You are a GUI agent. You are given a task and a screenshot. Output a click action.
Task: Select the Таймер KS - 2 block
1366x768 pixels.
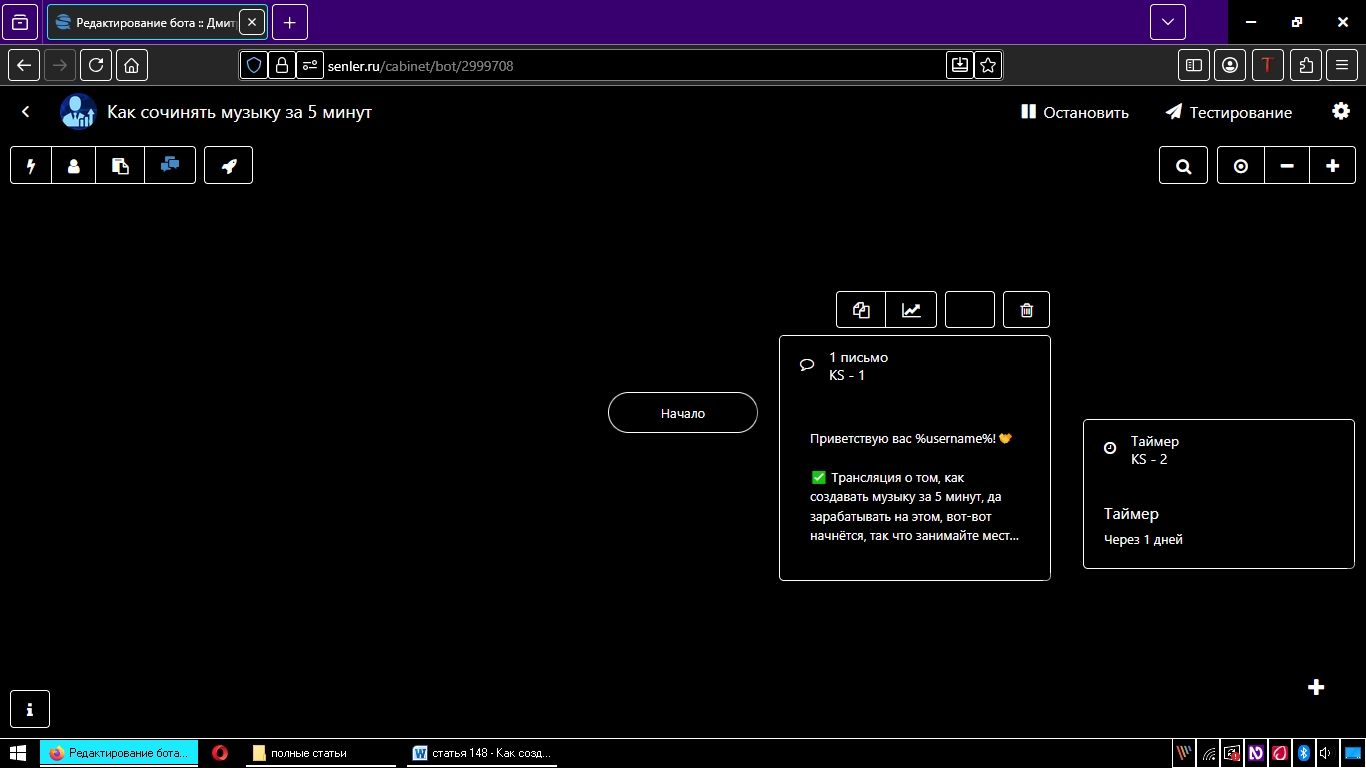pyautogui.click(x=1218, y=494)
